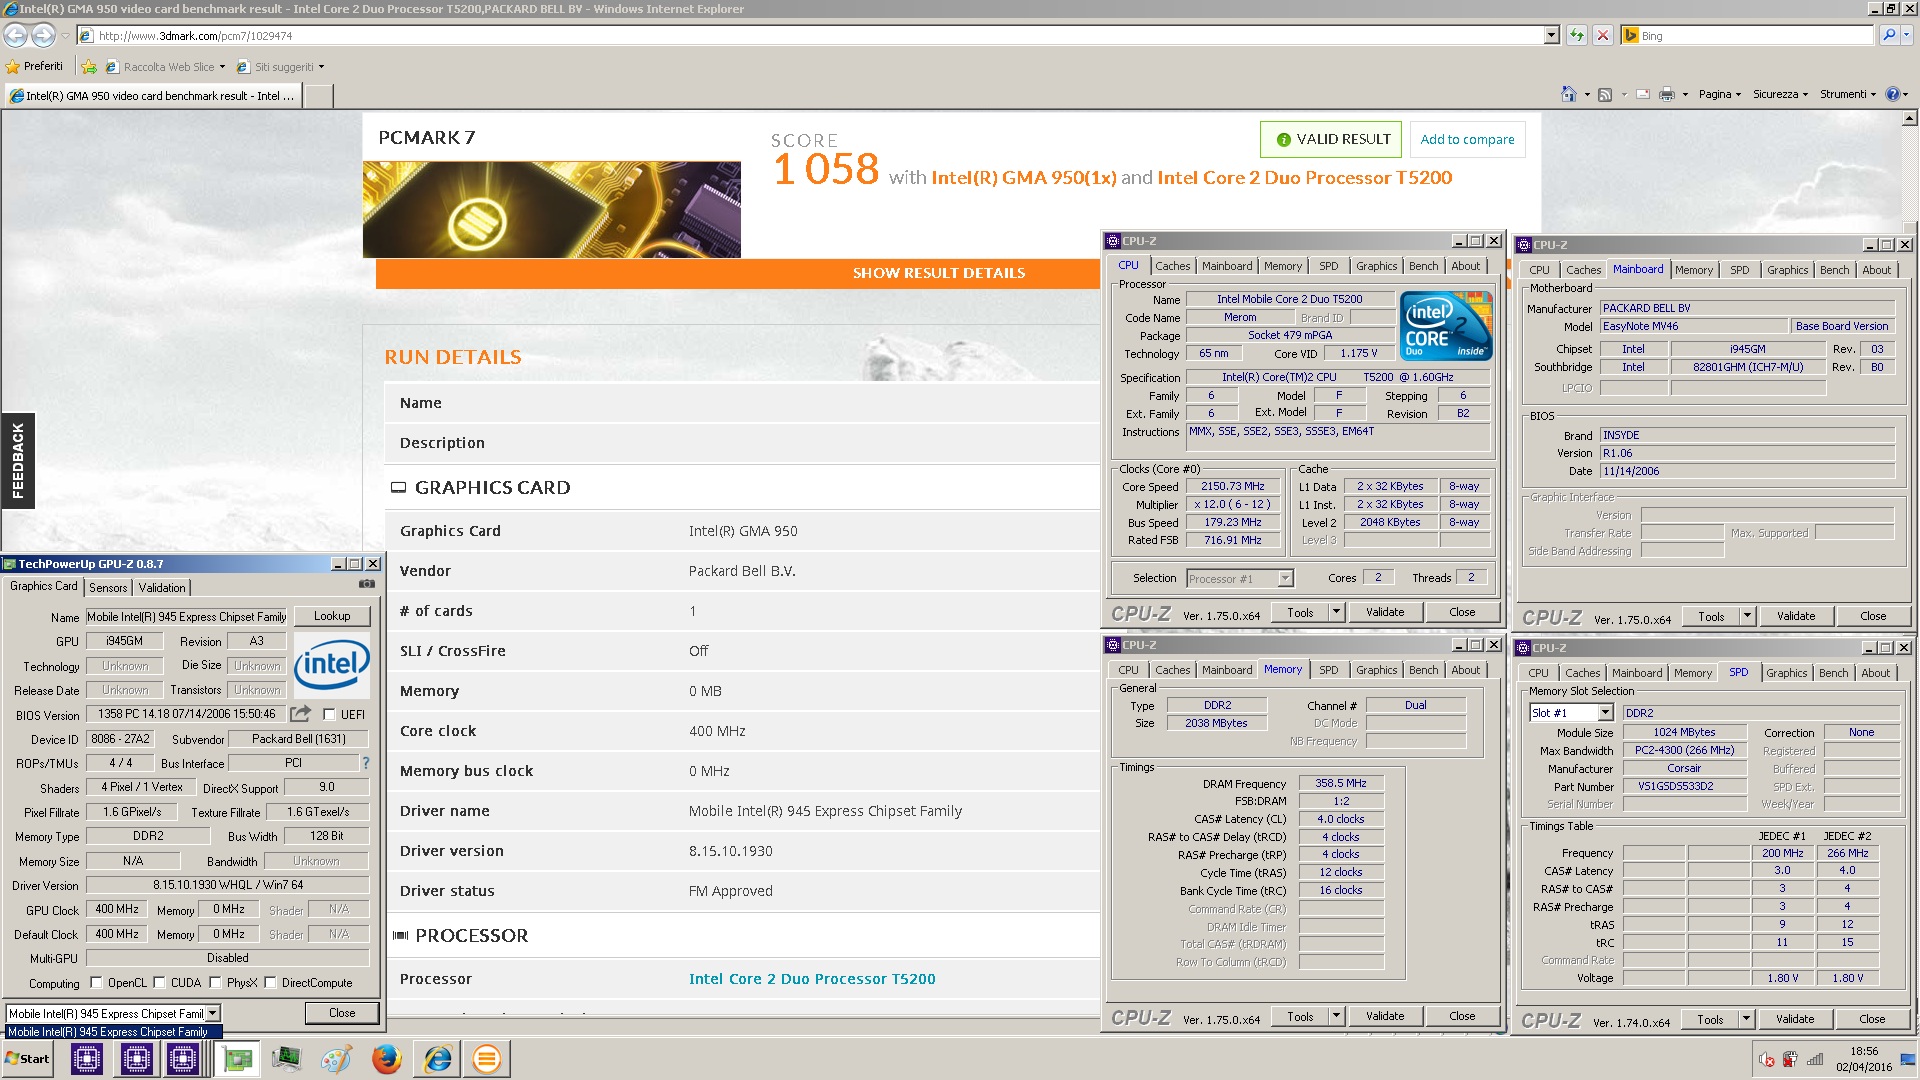Open the FEEDBACK side tab
Image resolution: width=1920 pixels, height=1080 pixels.
click(18, 460)
